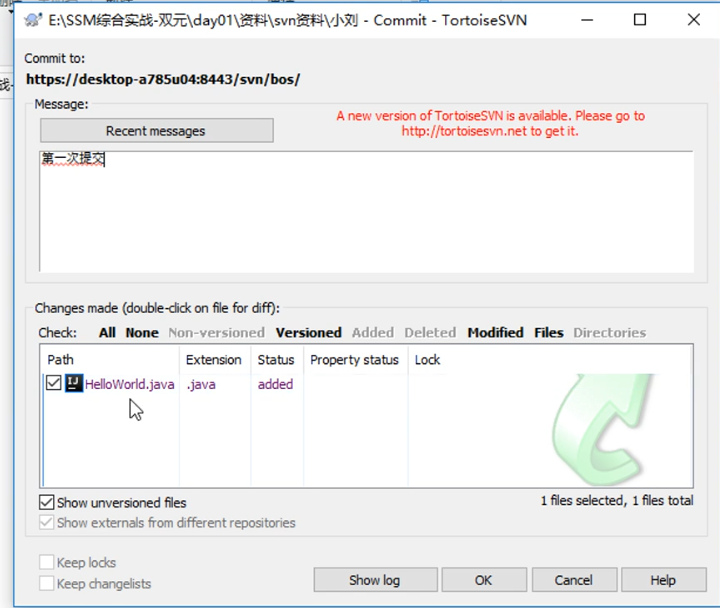Click the new version available notice
The image size is (720, 608).
[490, 123]
